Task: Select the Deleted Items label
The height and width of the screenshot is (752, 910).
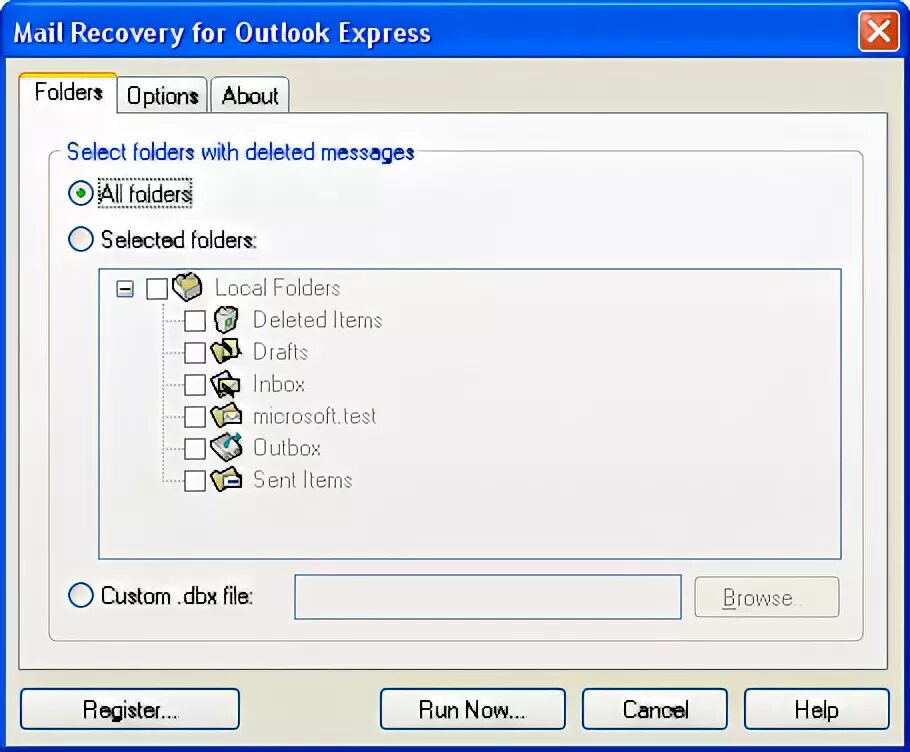Action: (317, 320)
